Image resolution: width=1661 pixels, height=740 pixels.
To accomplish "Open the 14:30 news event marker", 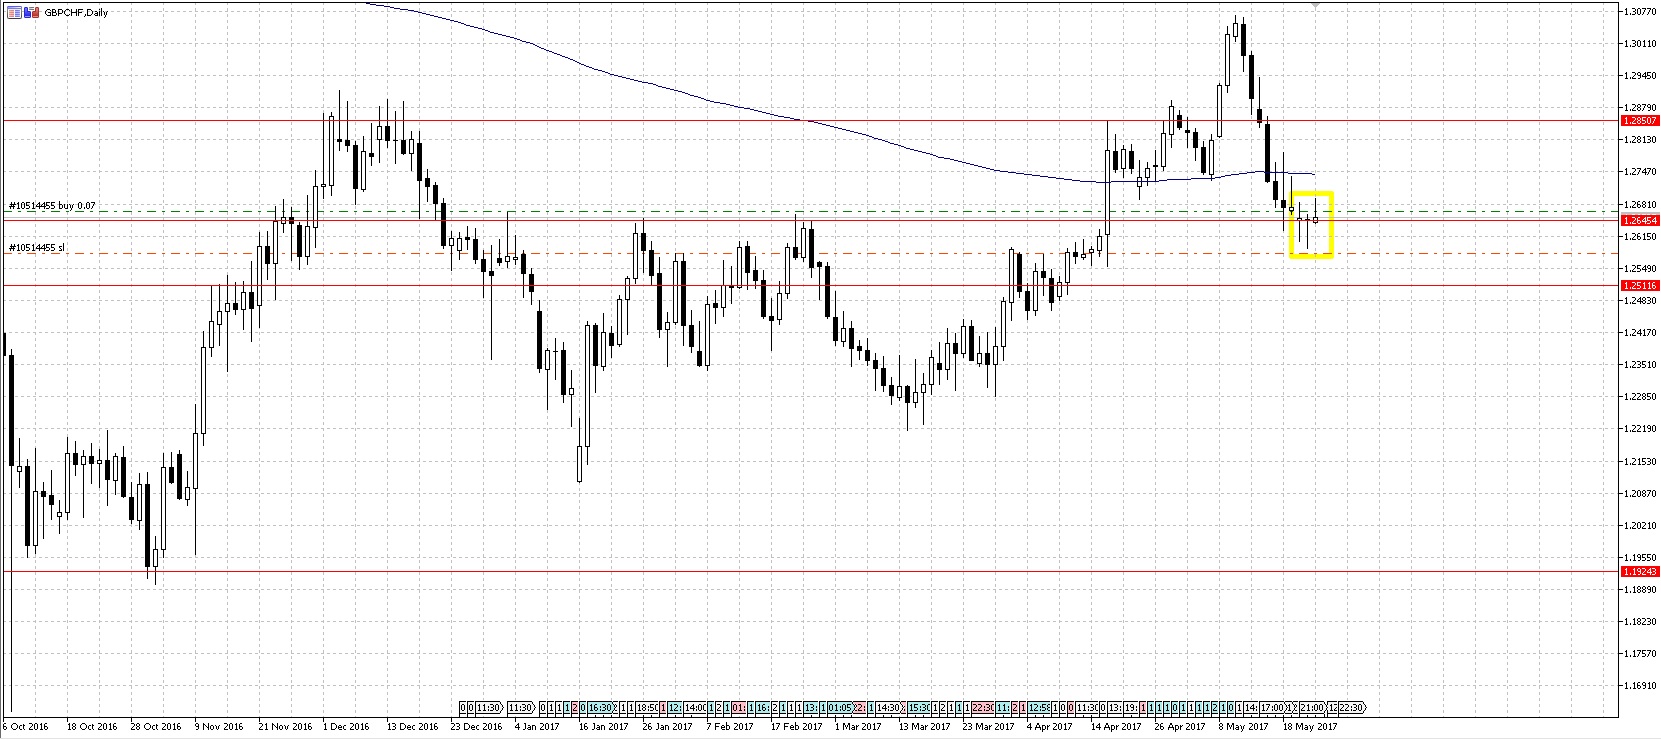I will point(888,708).
